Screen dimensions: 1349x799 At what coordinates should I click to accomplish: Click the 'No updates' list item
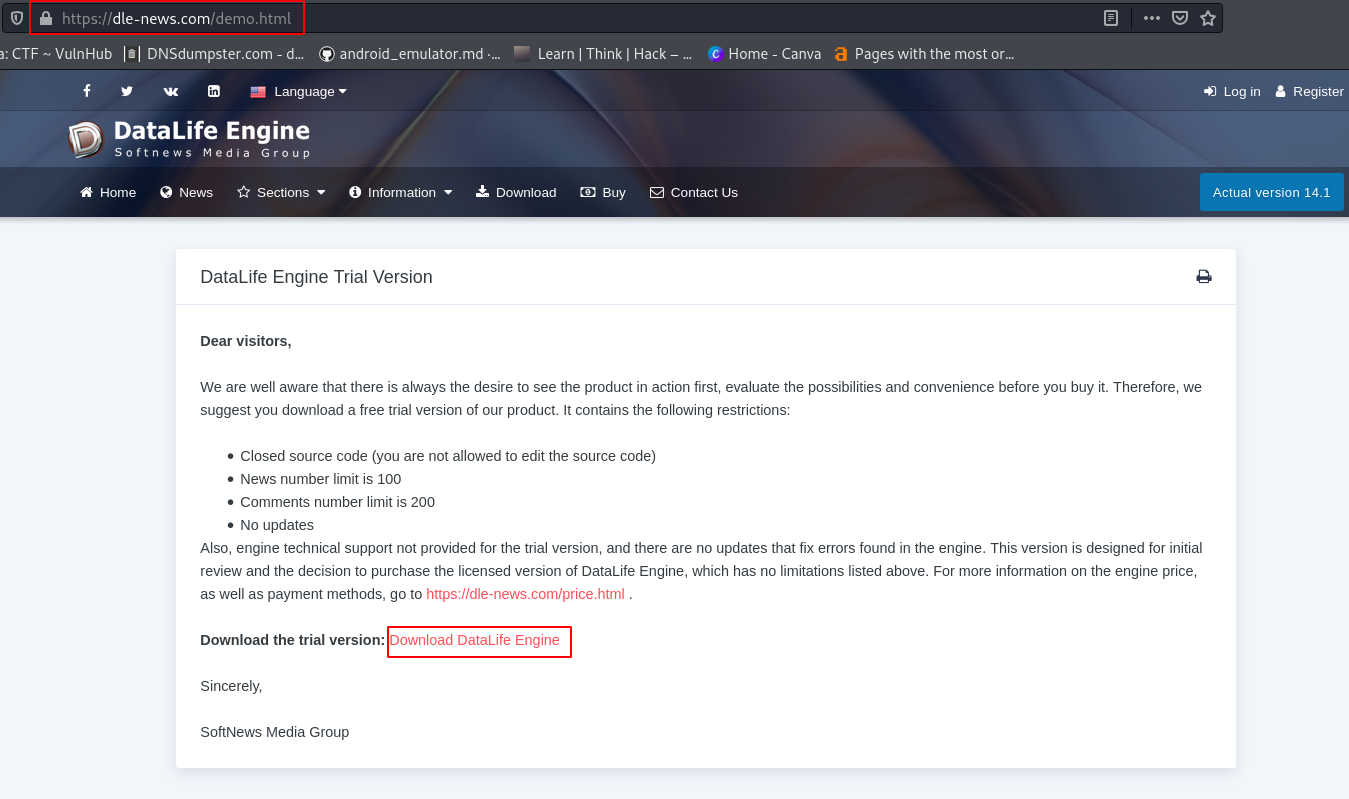[x=277, y=525]
